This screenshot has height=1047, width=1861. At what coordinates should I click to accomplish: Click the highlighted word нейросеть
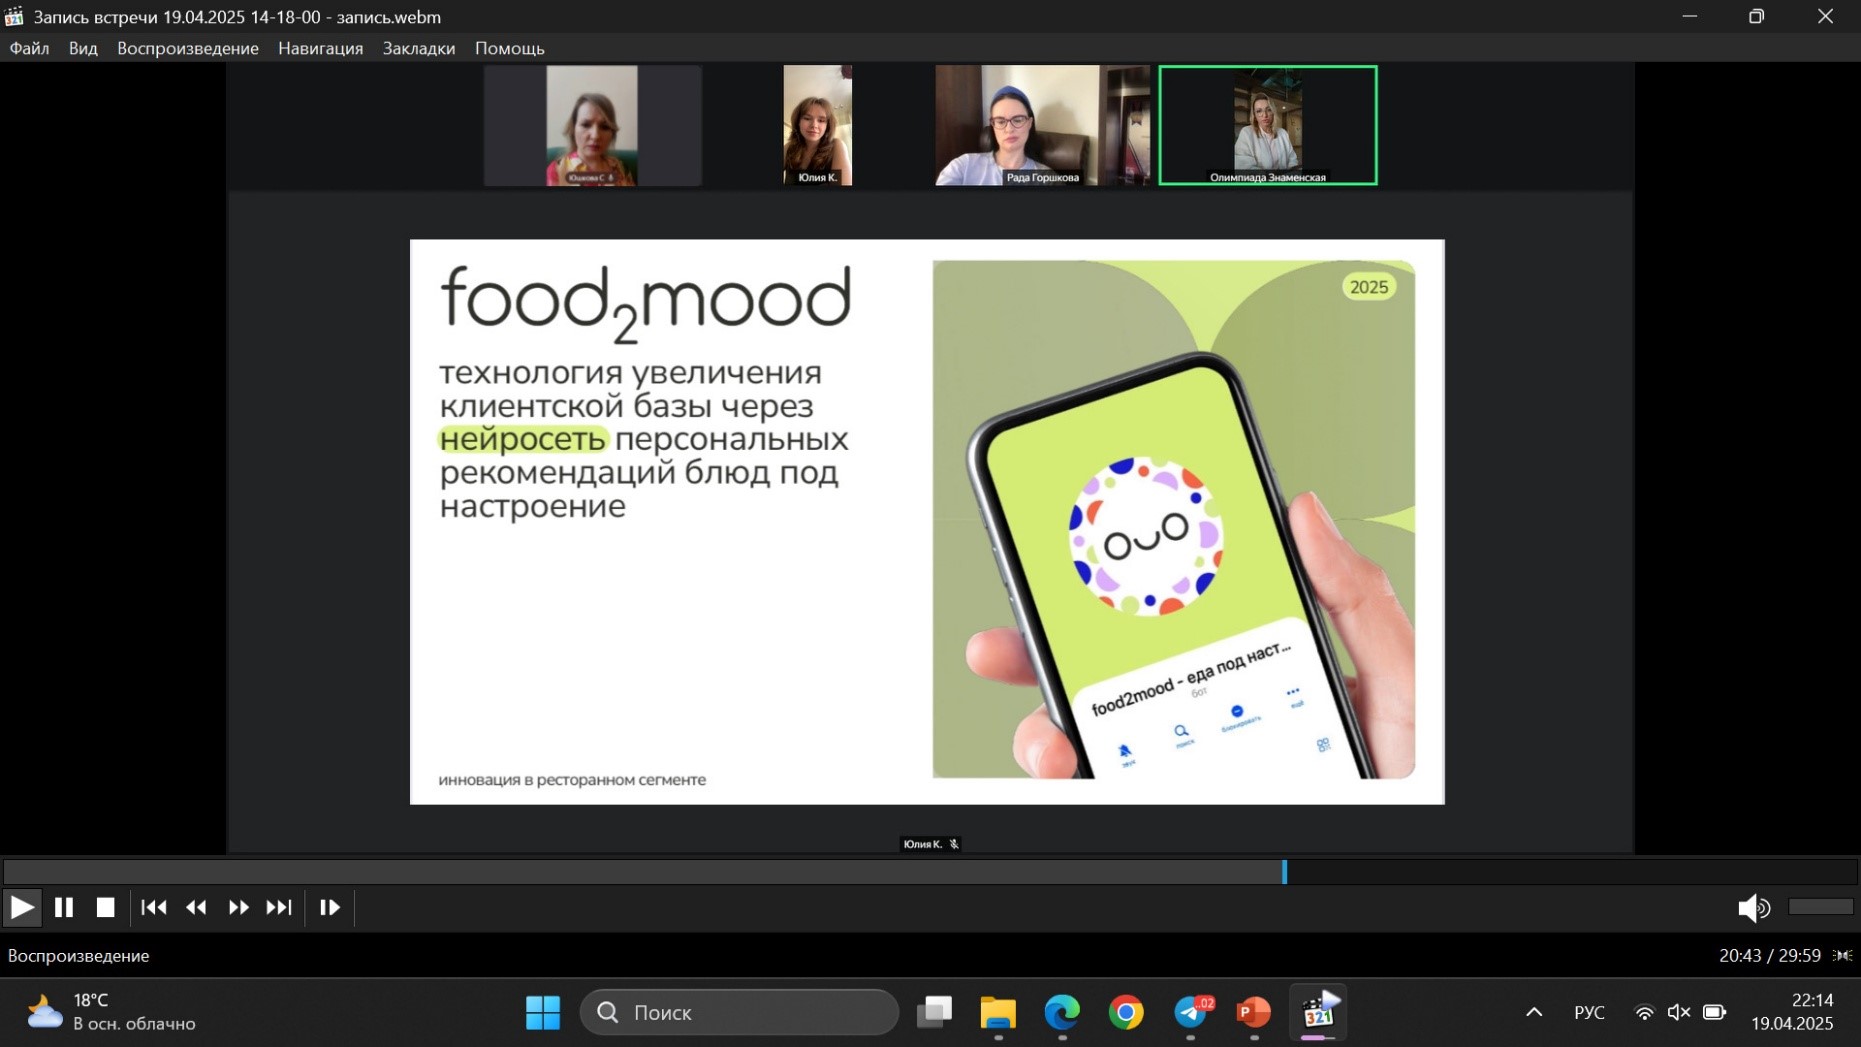tap(523, 439)
